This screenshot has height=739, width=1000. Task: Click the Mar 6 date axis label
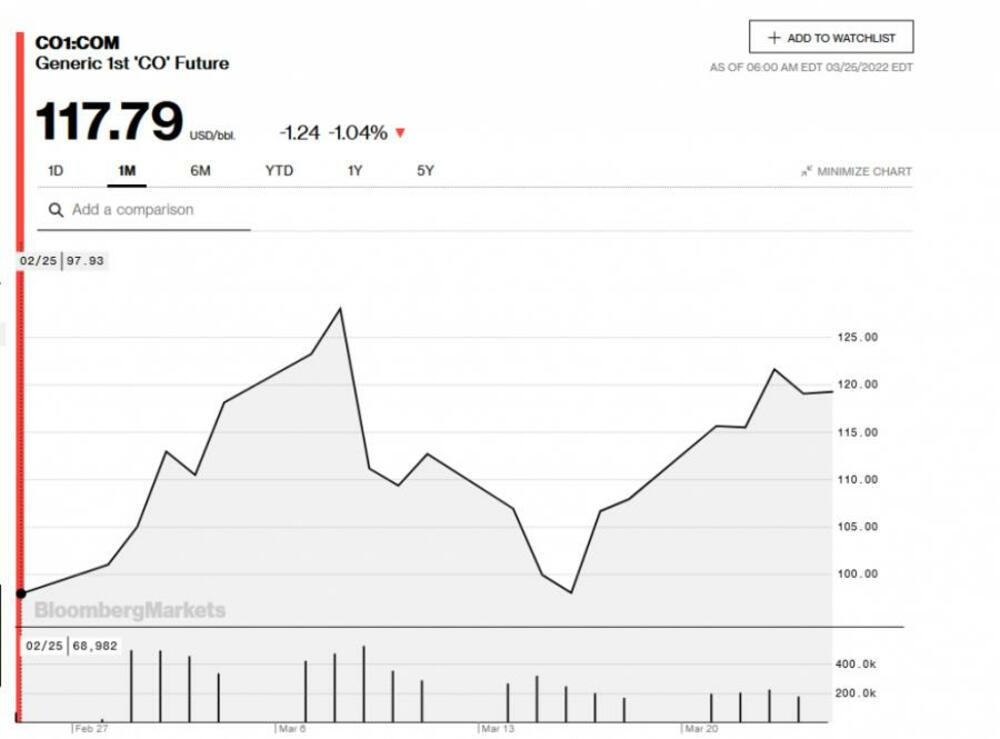[x=293, y=729]
